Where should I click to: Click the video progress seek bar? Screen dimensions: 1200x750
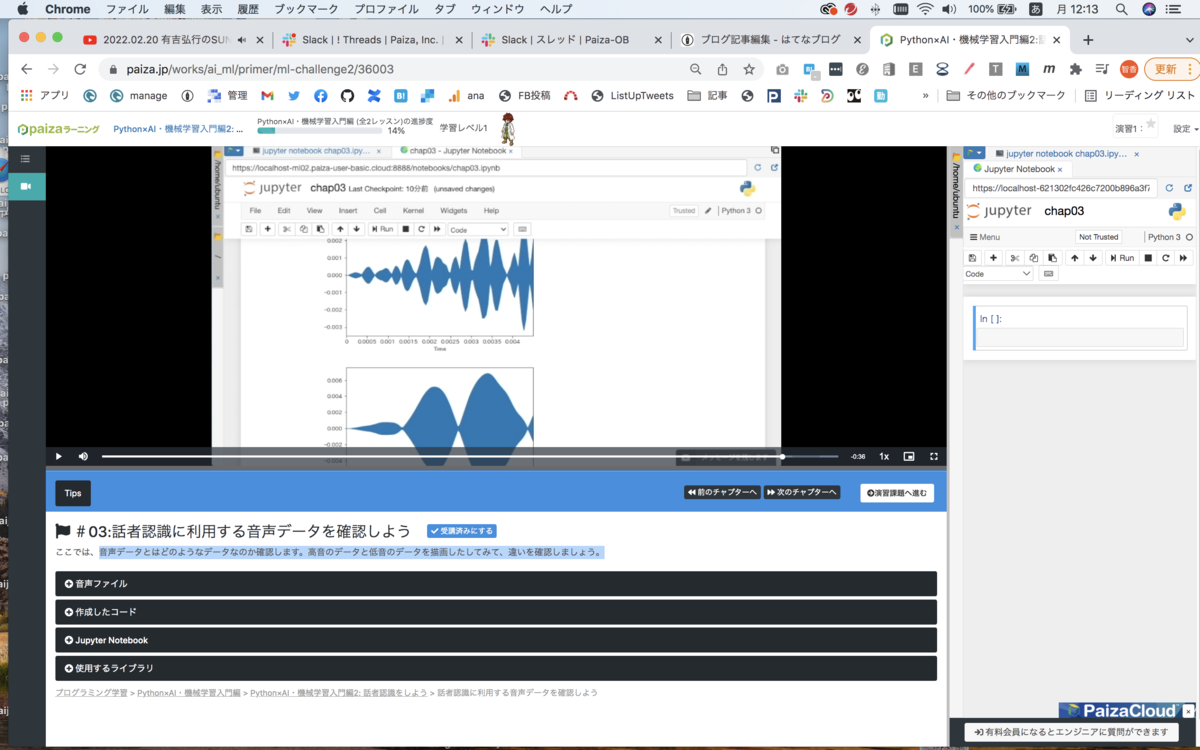coord(470,456)
